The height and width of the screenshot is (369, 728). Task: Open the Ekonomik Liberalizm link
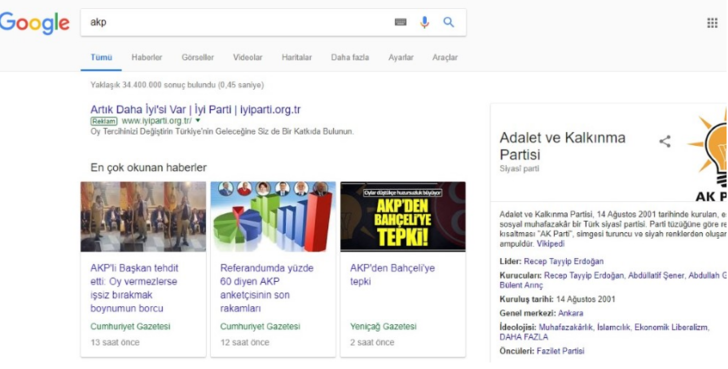(x=671, y=328)
